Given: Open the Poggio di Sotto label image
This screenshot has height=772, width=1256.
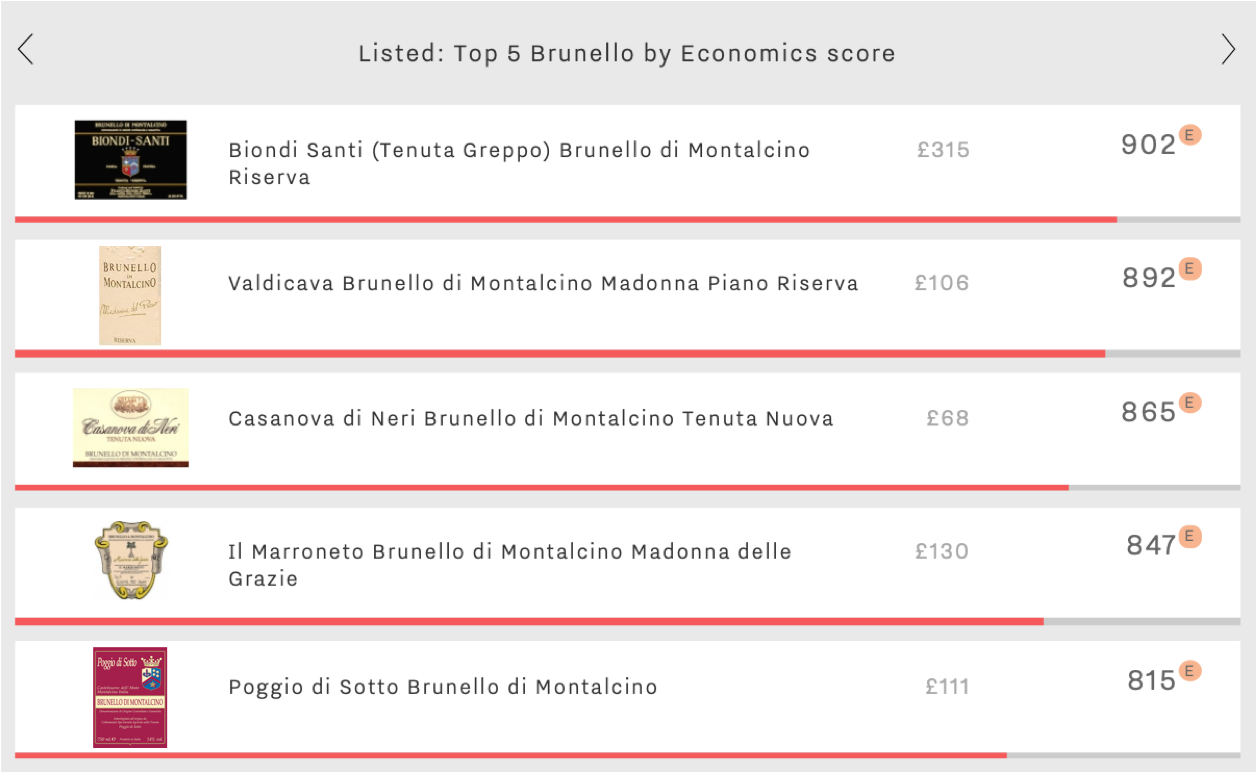Looking at the screenshot, I should coord(130,697).
